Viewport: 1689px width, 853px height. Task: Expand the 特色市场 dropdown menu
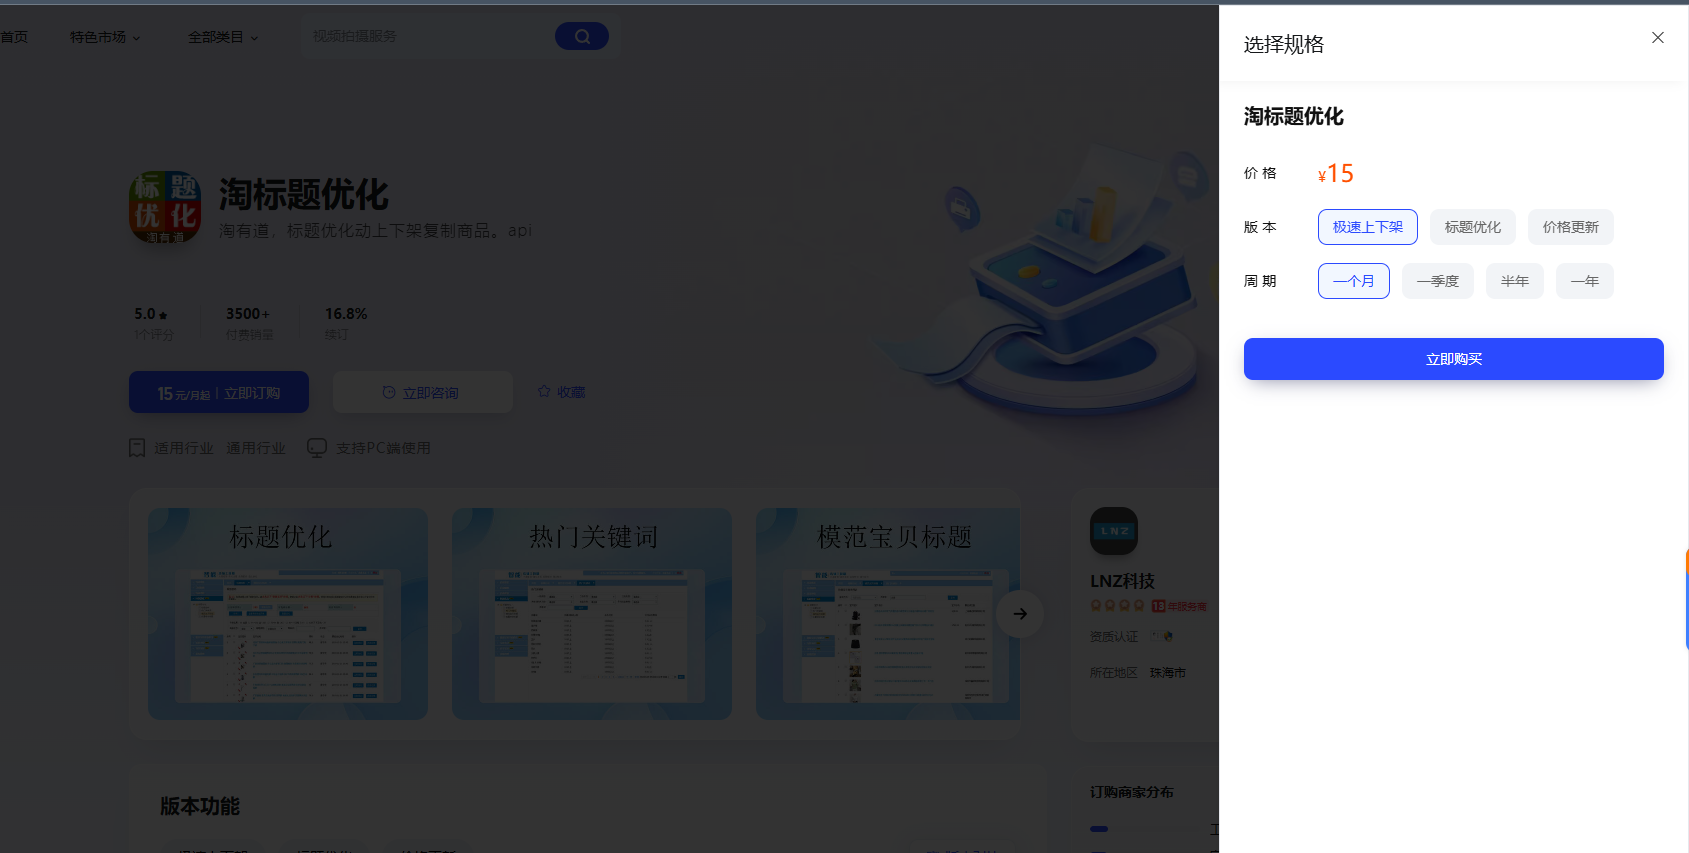(105, 37)
